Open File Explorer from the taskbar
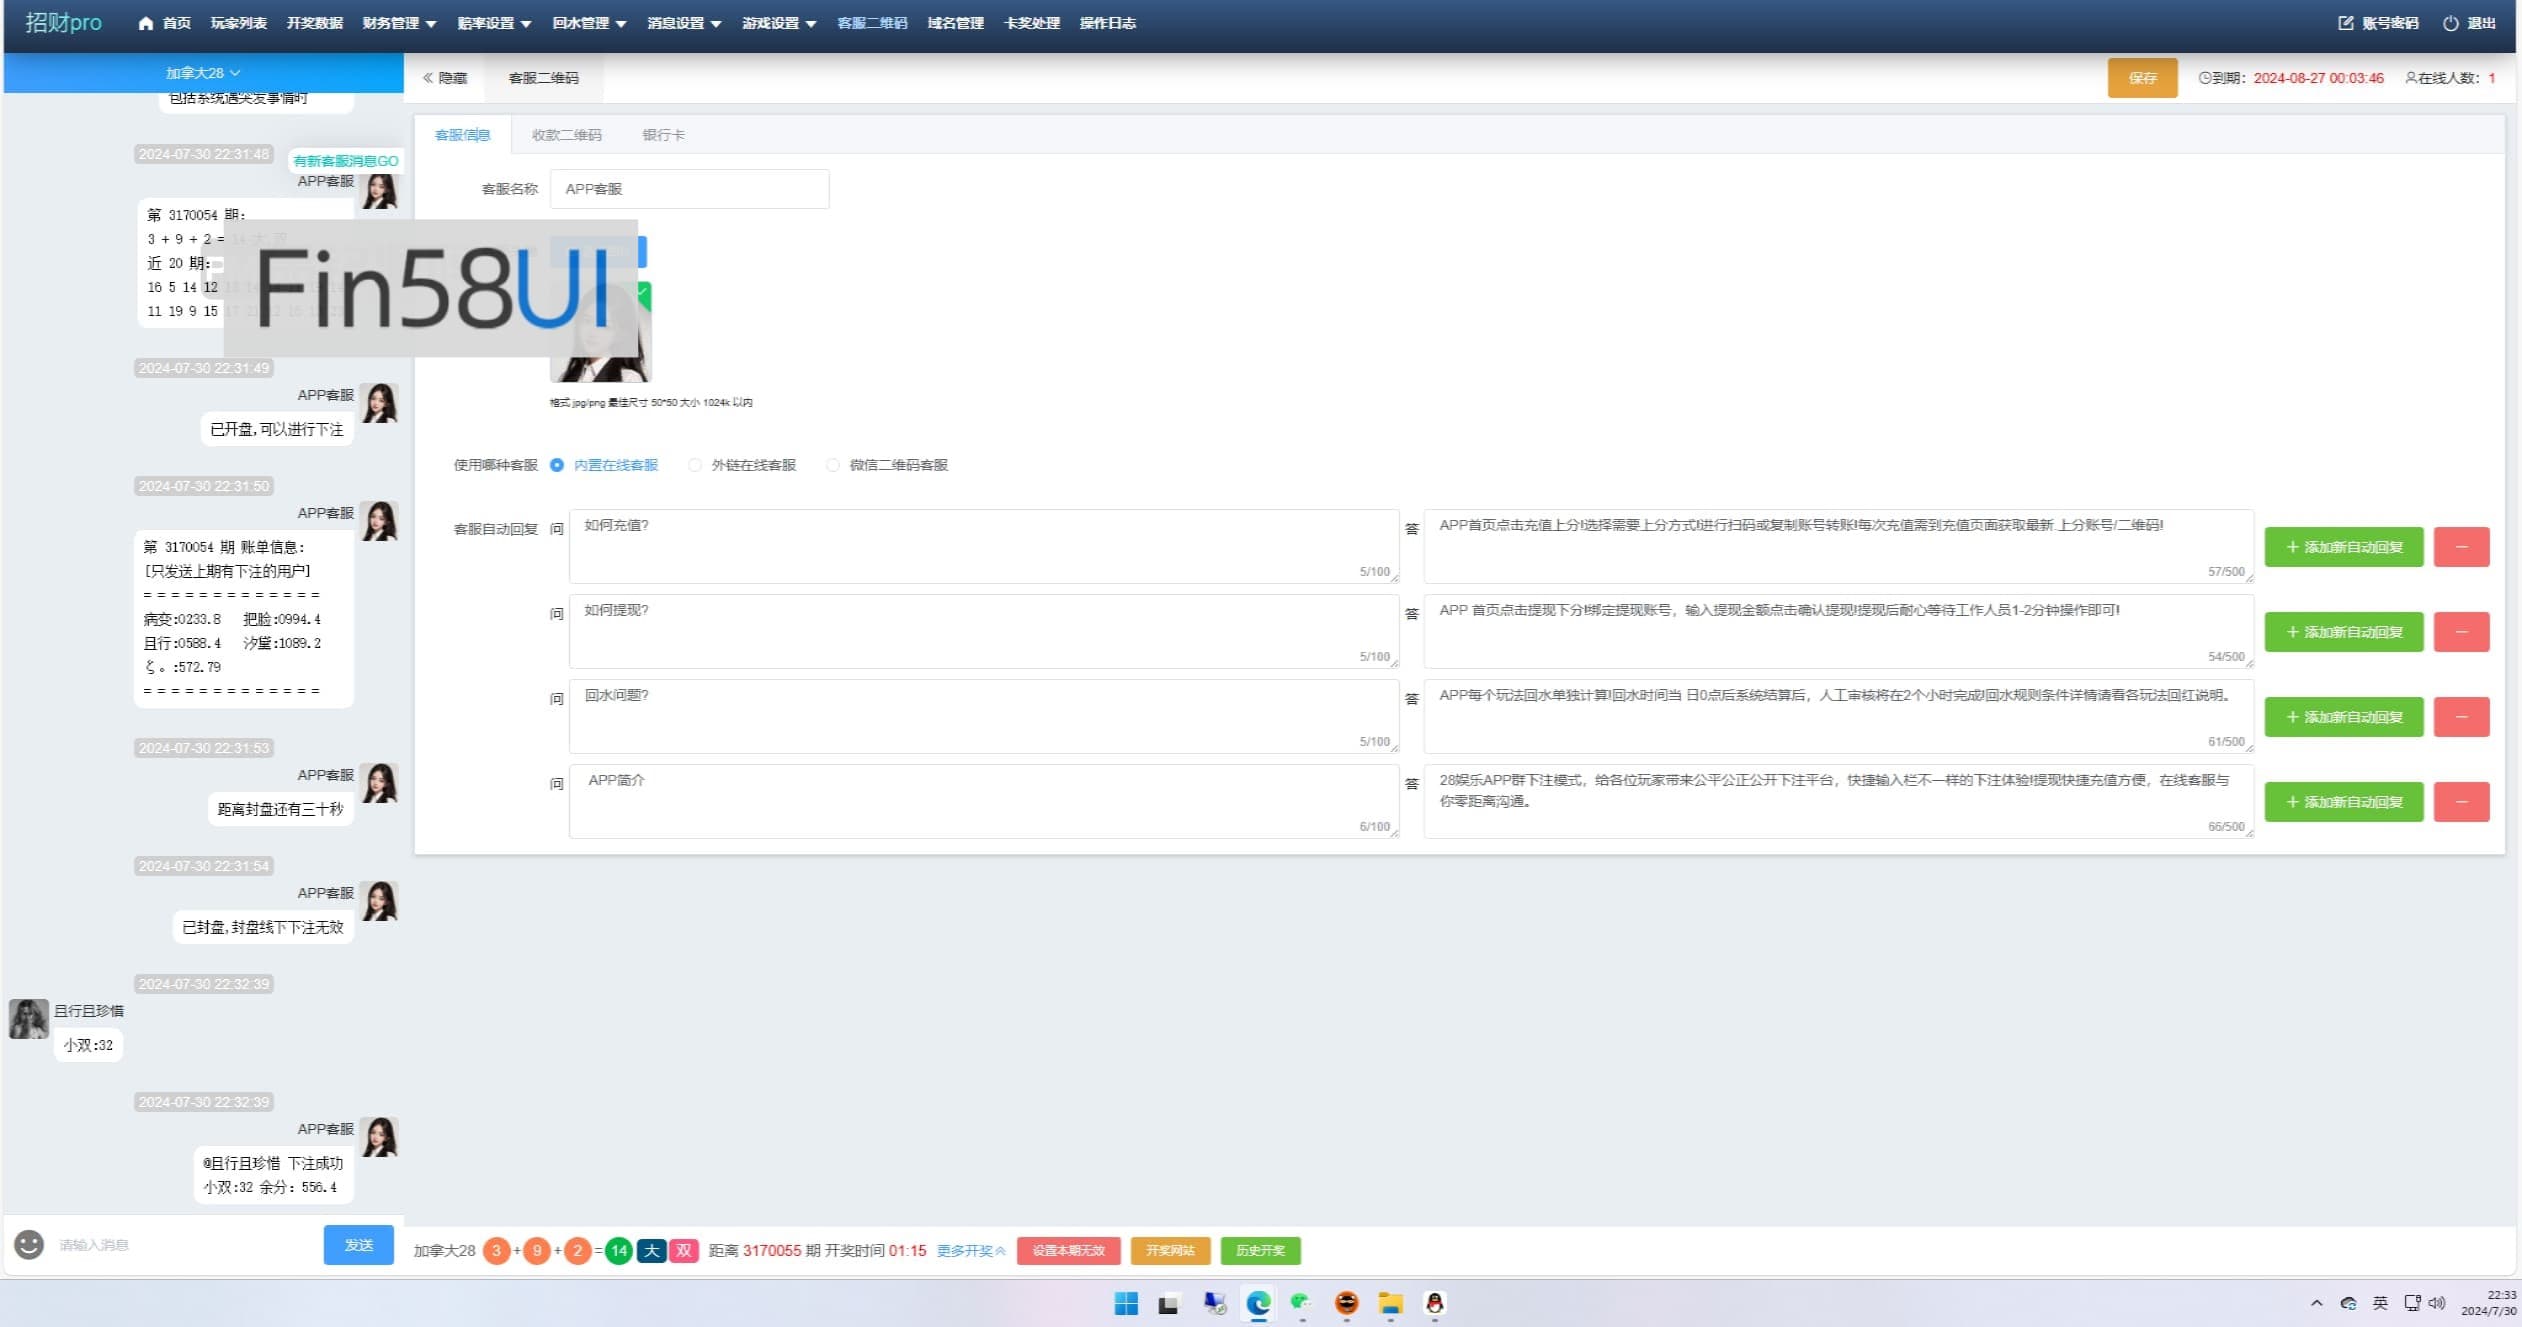 pyautogui.click(x=1390, y=1303)
